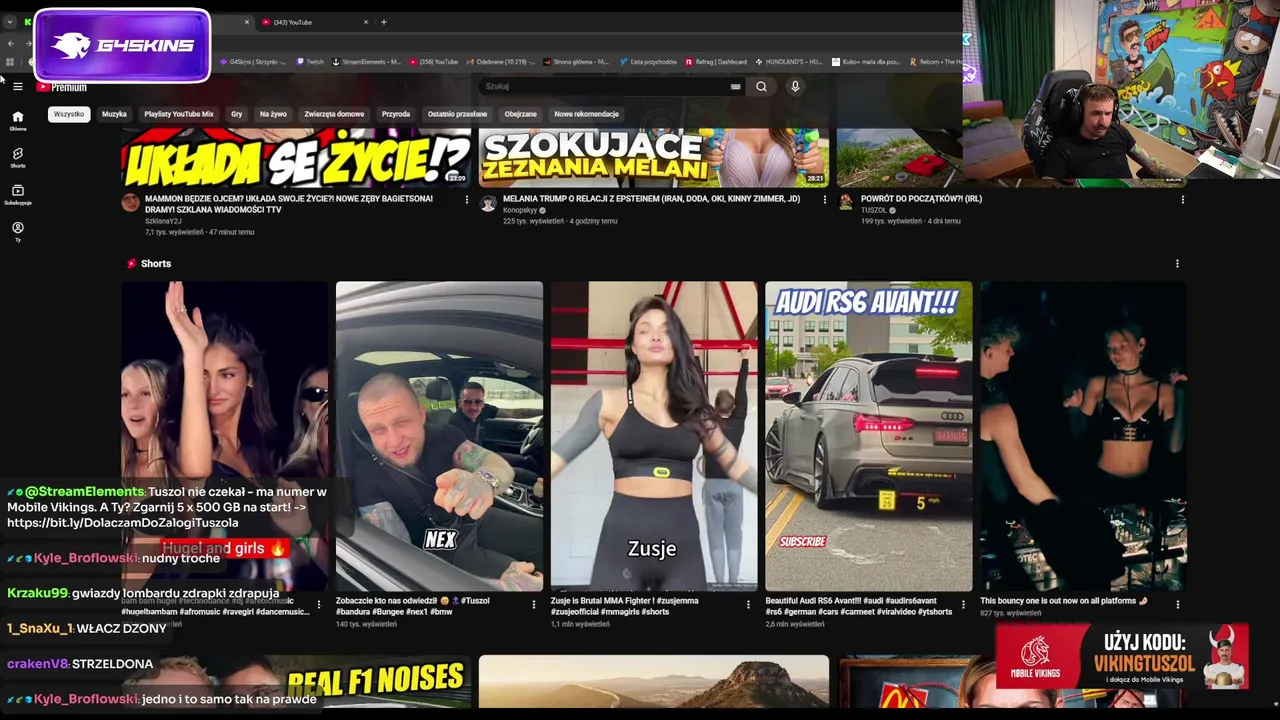Open the UKŁADA SE ŻYCIE video thumbnail
1280x720 pixels.
pyautogui.click(x=296, y=158)
